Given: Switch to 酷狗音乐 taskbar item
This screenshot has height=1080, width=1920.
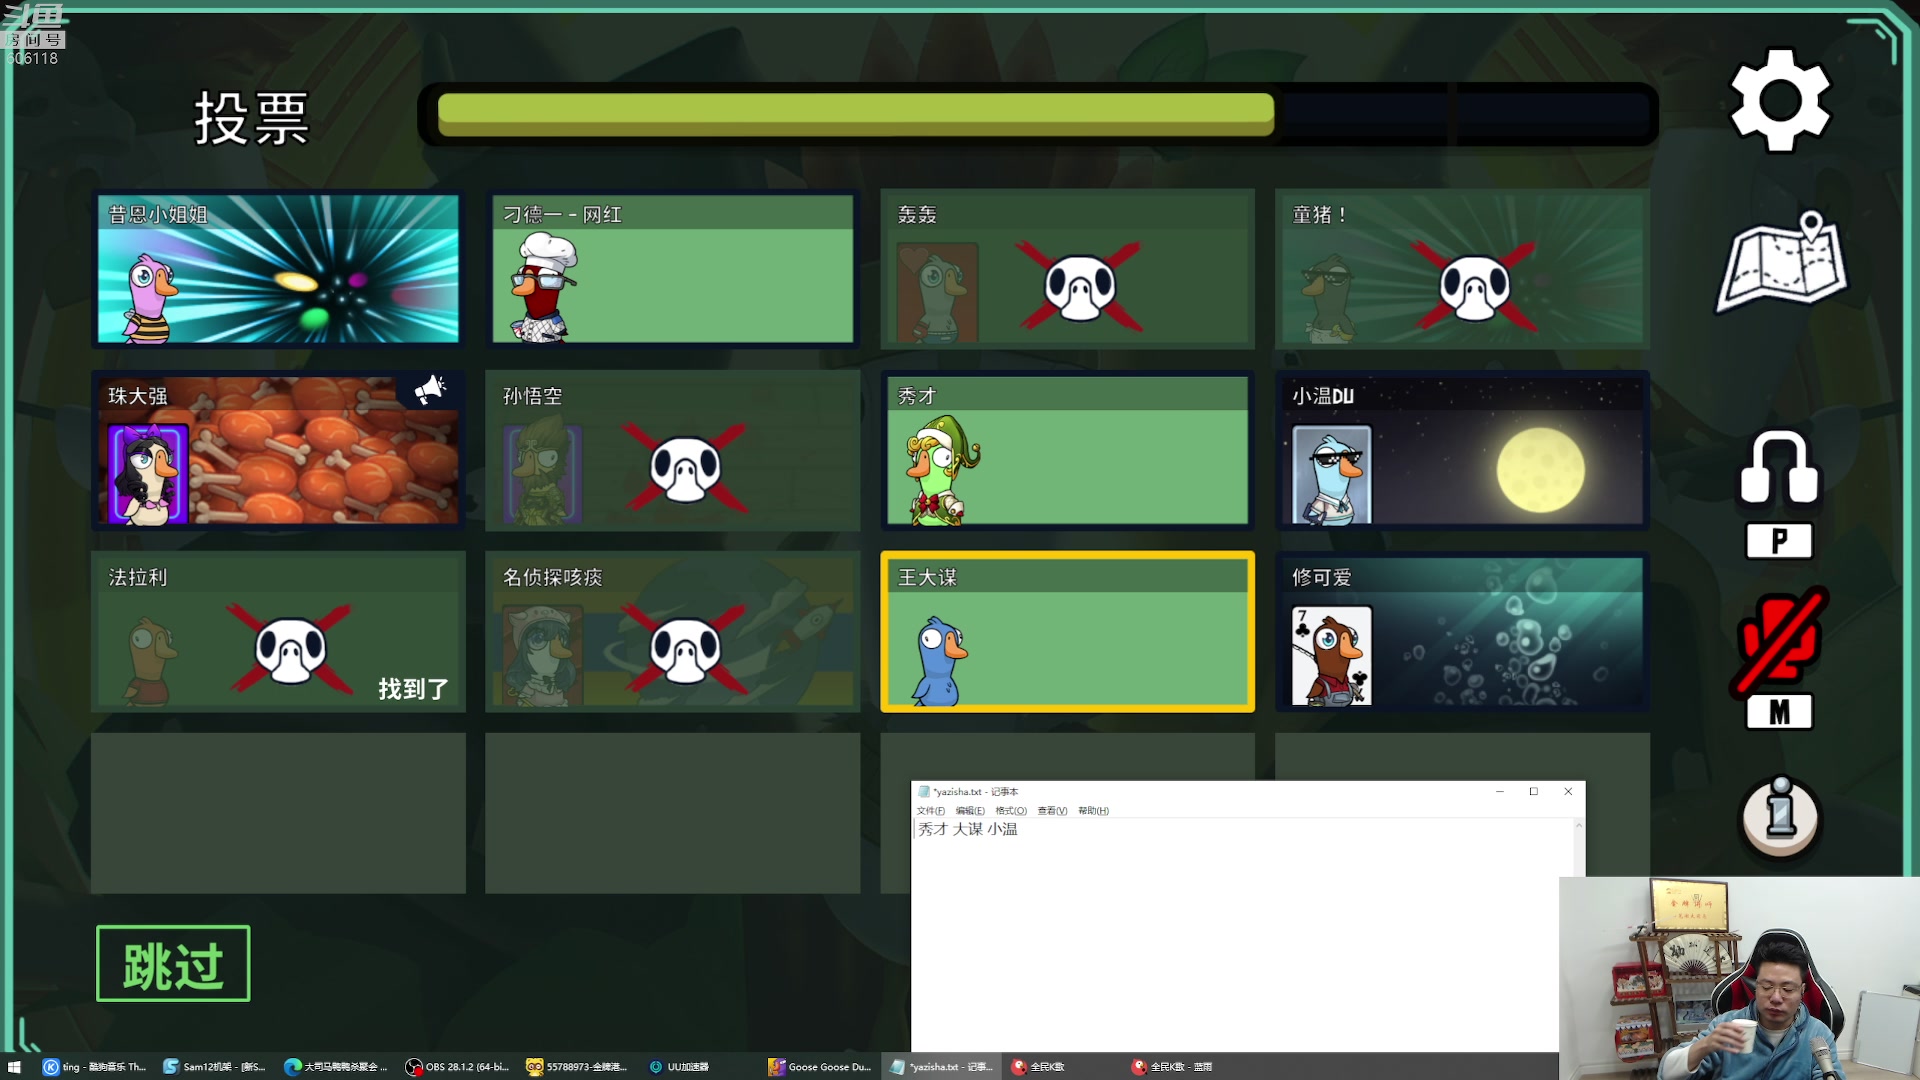Looking at the screenshot, I should 95,1067.
